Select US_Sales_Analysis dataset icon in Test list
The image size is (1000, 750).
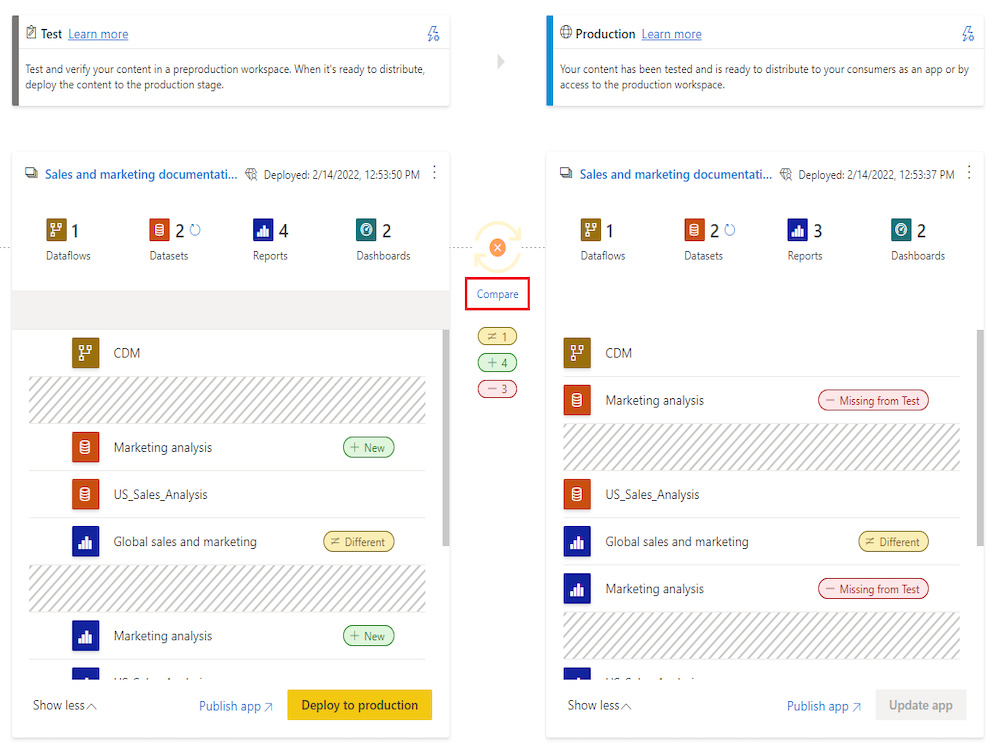pos(85,494)
